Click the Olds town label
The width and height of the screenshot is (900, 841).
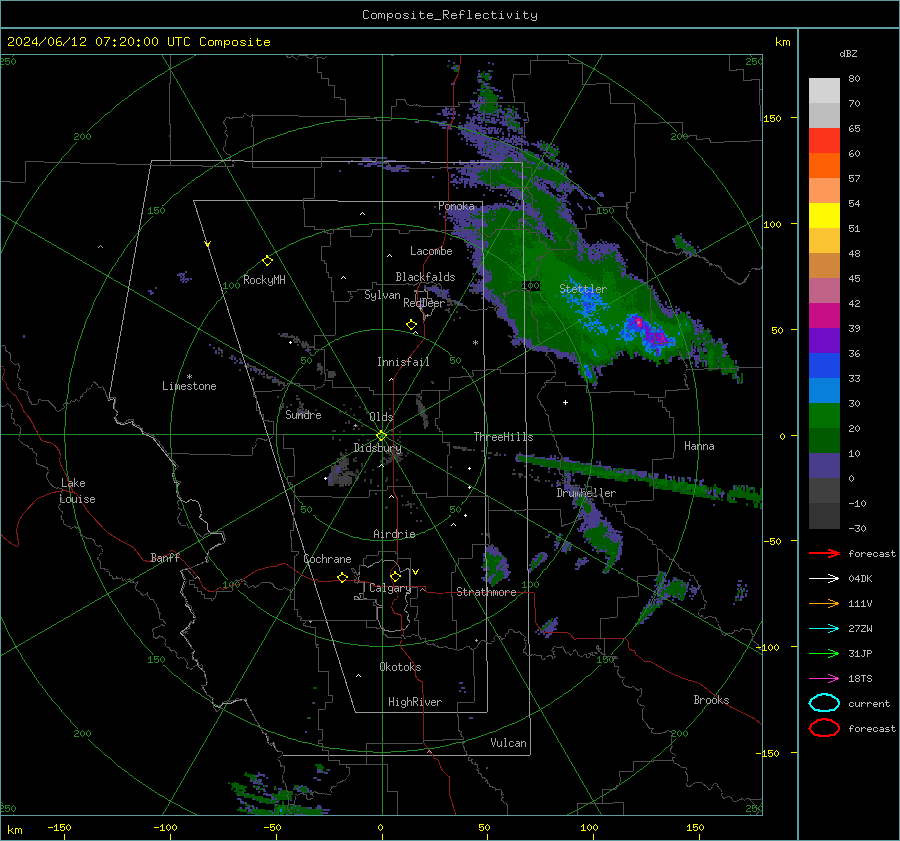coord(381,417)
